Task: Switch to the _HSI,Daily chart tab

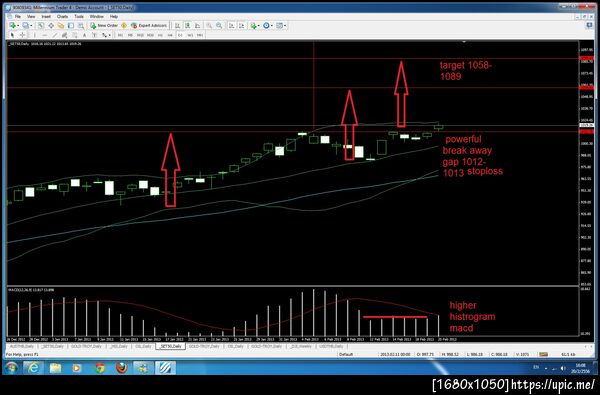Action: [118, 346]
